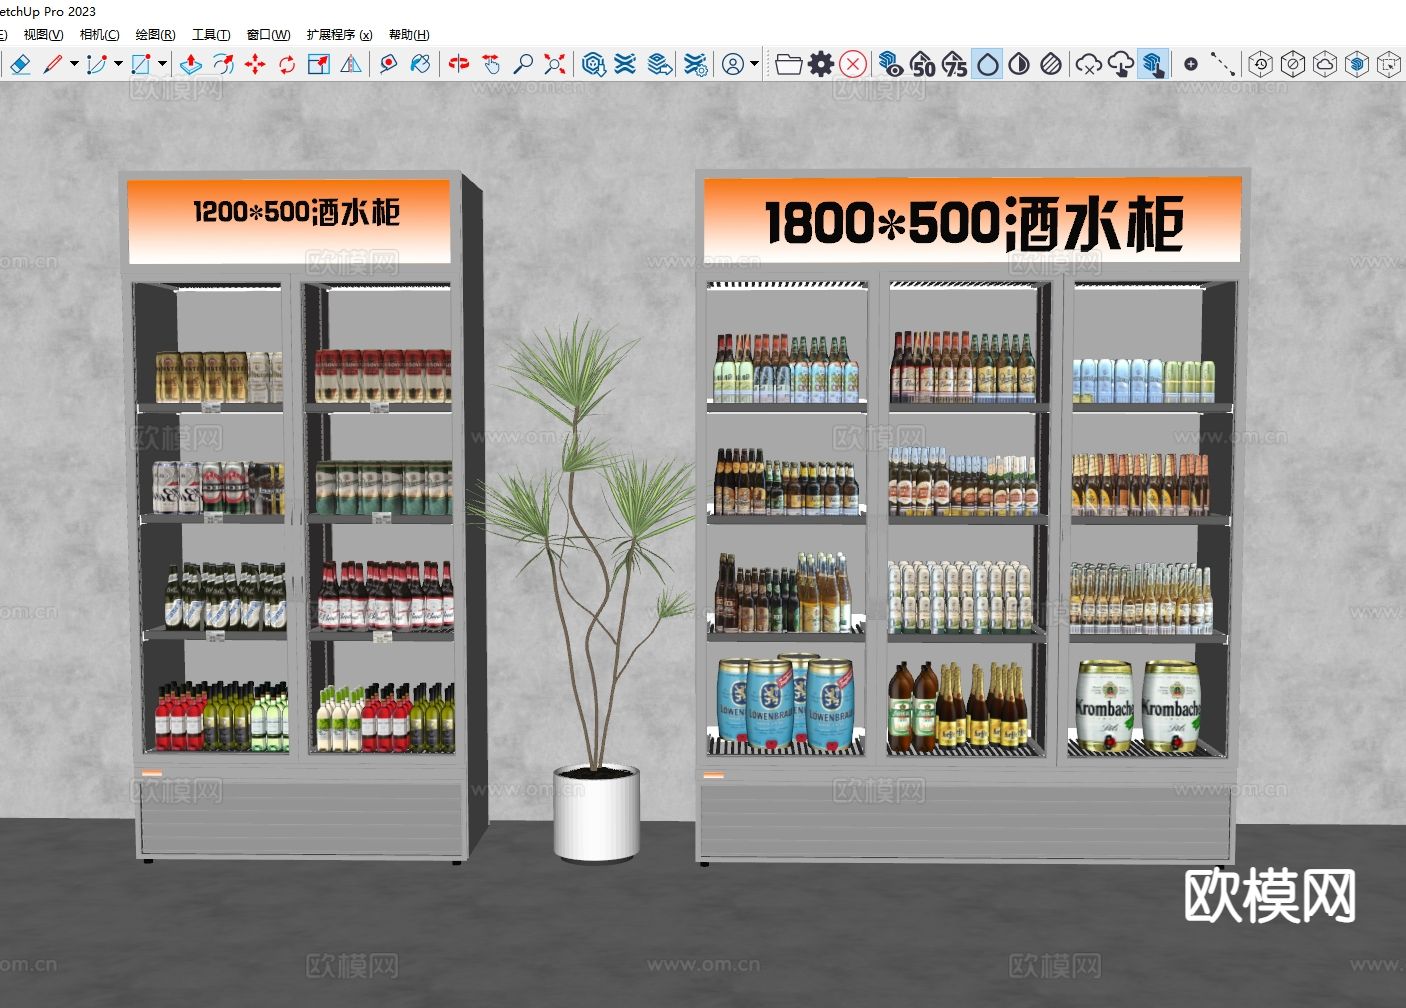Click the contrast half-circle adjustment icon
Viewport: 1406px width, 1008px height.
[1020, 64]
